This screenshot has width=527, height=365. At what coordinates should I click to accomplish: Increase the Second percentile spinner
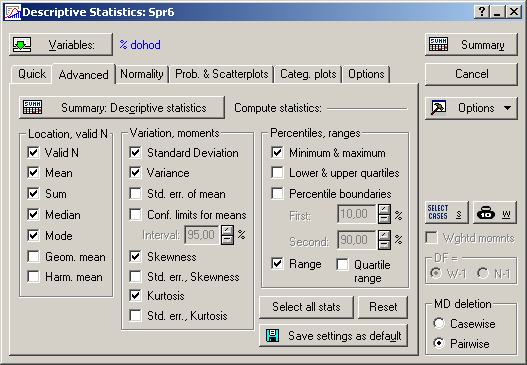(384, 235)
